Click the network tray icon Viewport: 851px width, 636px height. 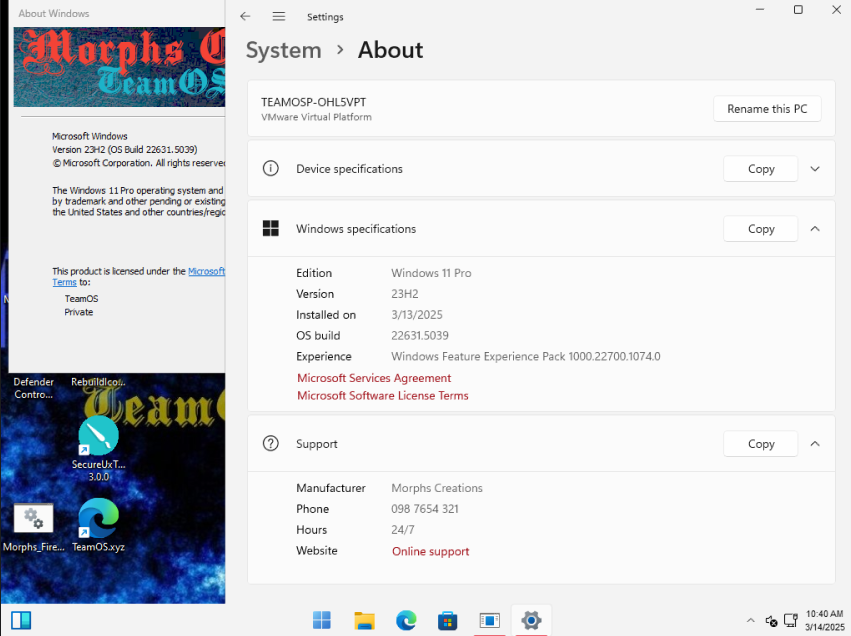point(791,620)
